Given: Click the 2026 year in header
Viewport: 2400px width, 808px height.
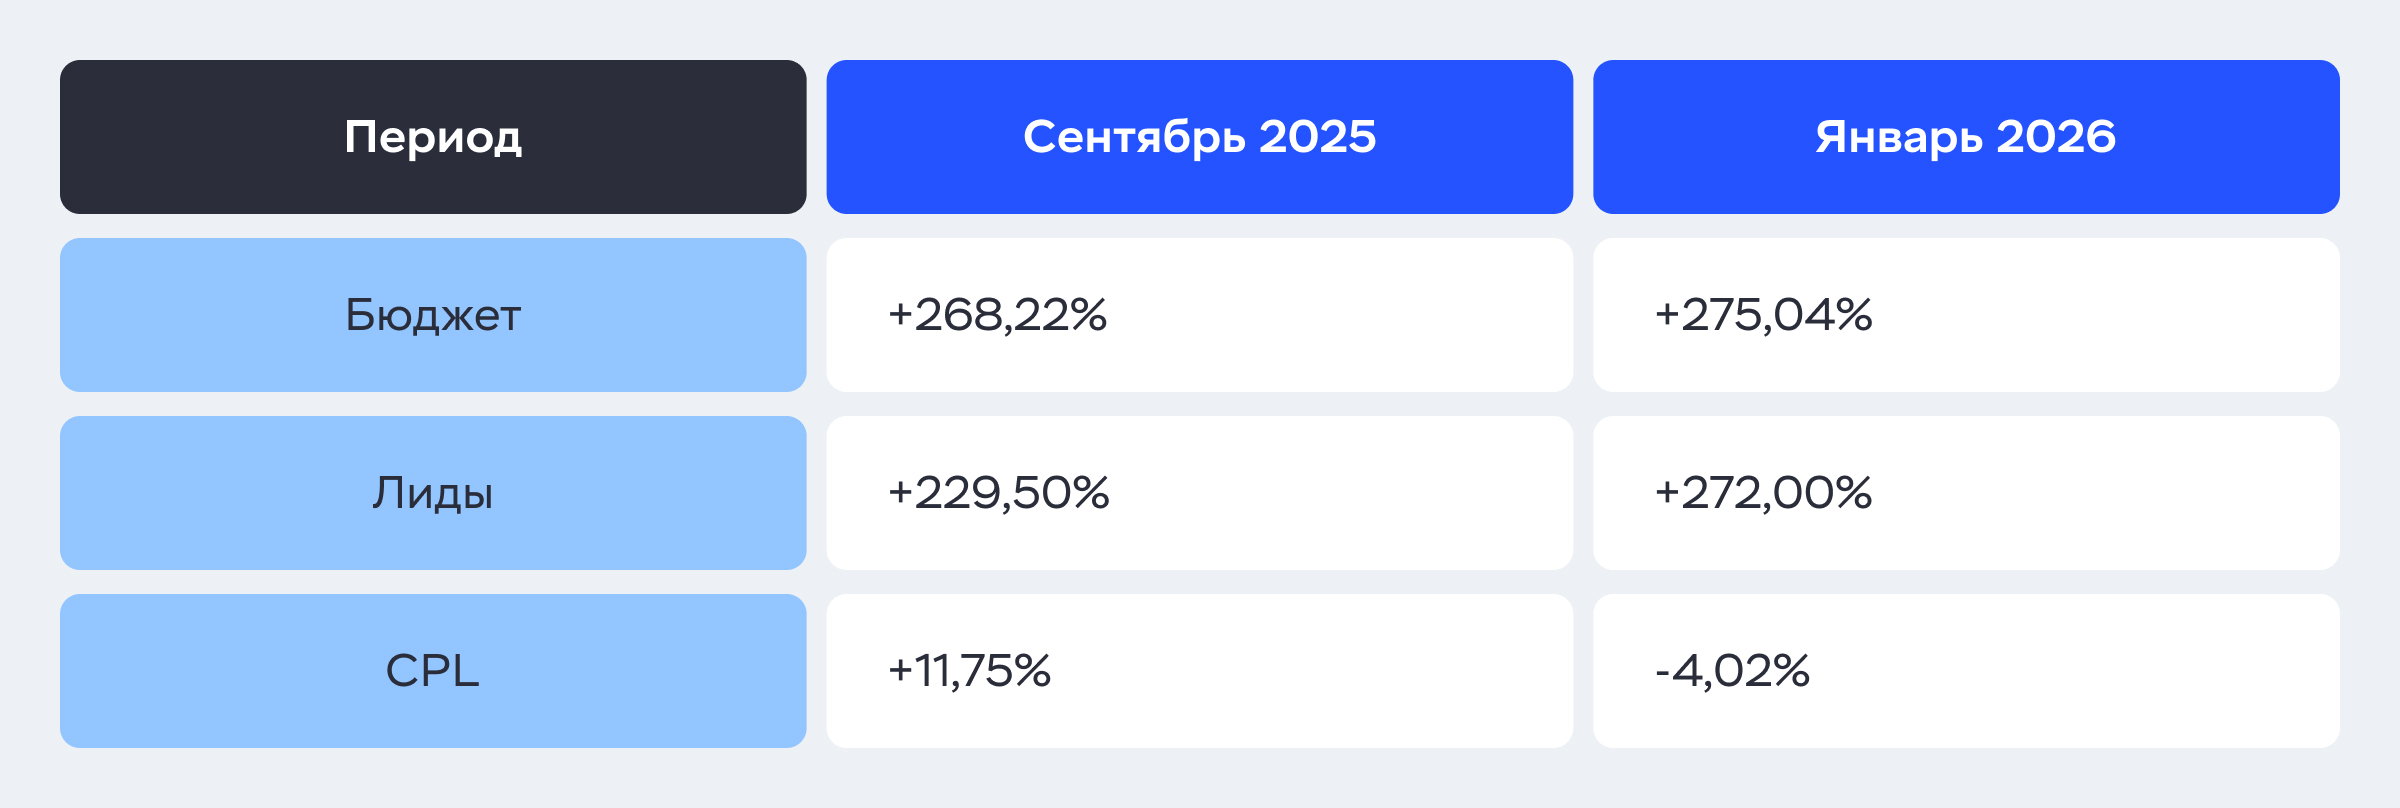Looking at the screenshot, I should 2056,136.
